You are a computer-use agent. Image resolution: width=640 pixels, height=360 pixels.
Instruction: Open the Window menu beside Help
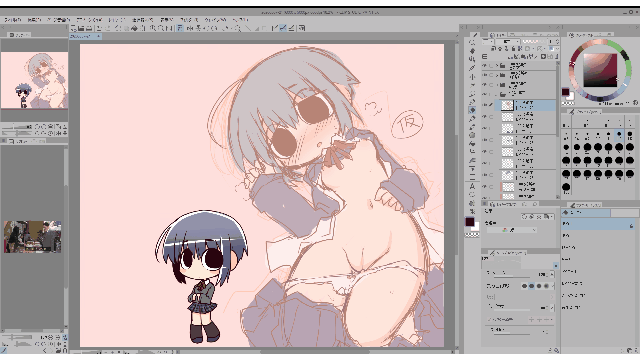click(215, 20)
